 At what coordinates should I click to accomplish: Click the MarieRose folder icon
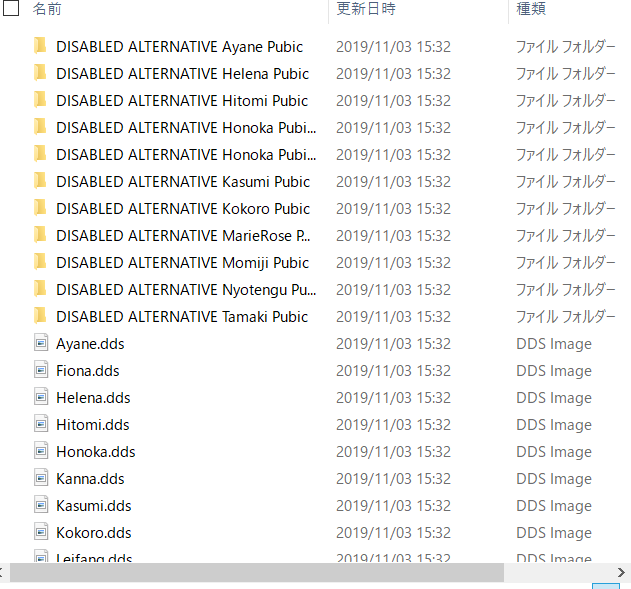41,235
